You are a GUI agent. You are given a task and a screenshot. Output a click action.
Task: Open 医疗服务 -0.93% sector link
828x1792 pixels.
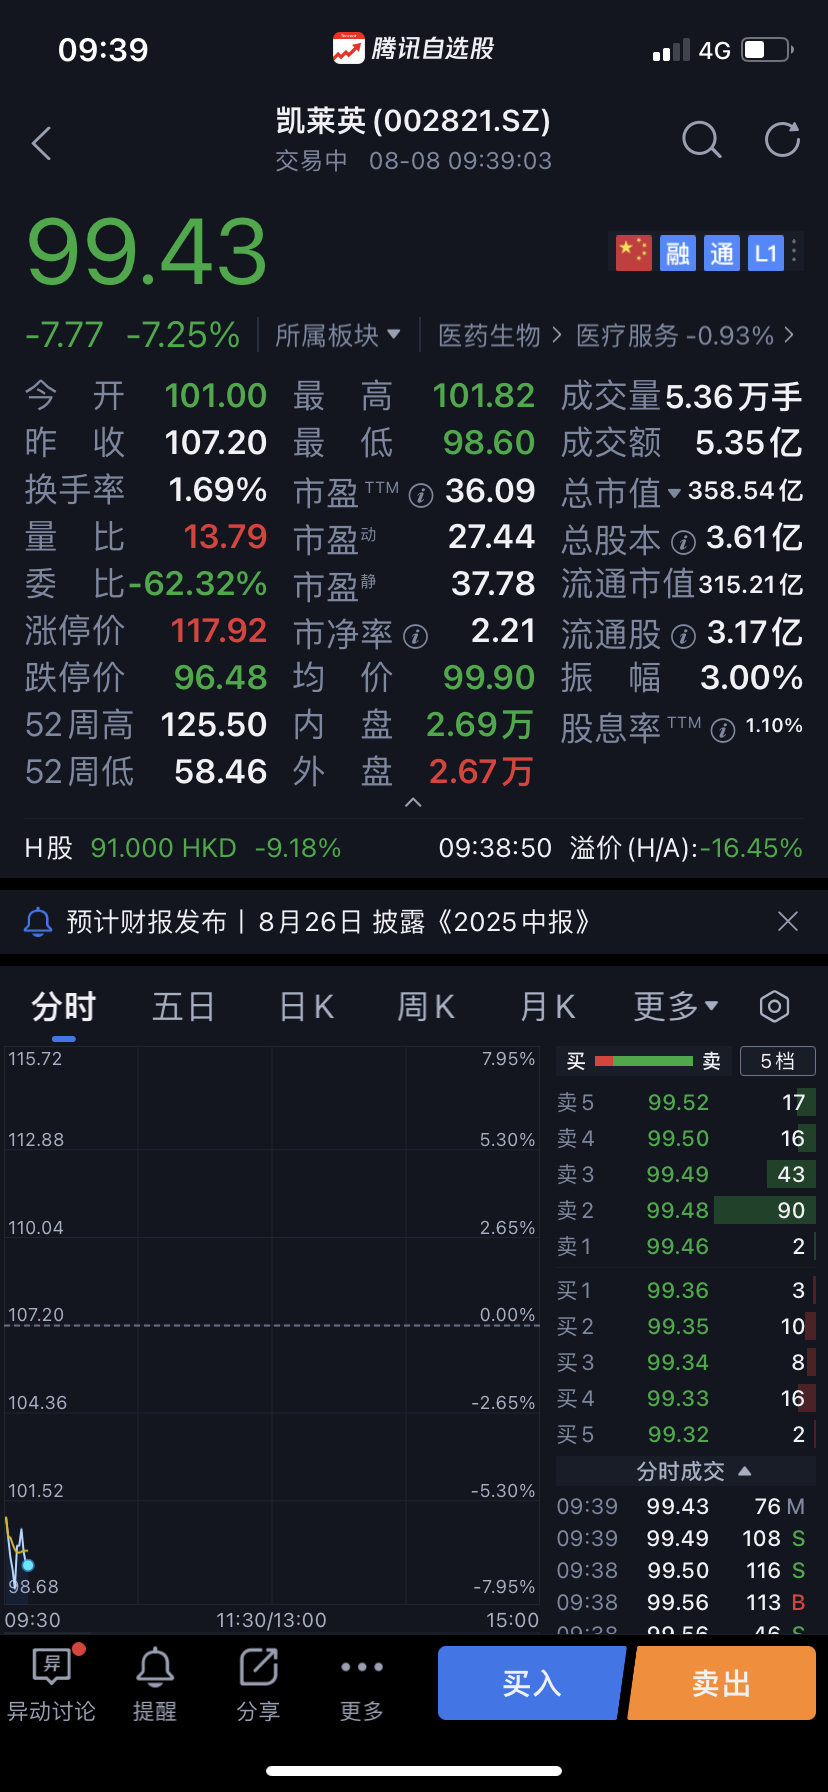tap(685, 335)
